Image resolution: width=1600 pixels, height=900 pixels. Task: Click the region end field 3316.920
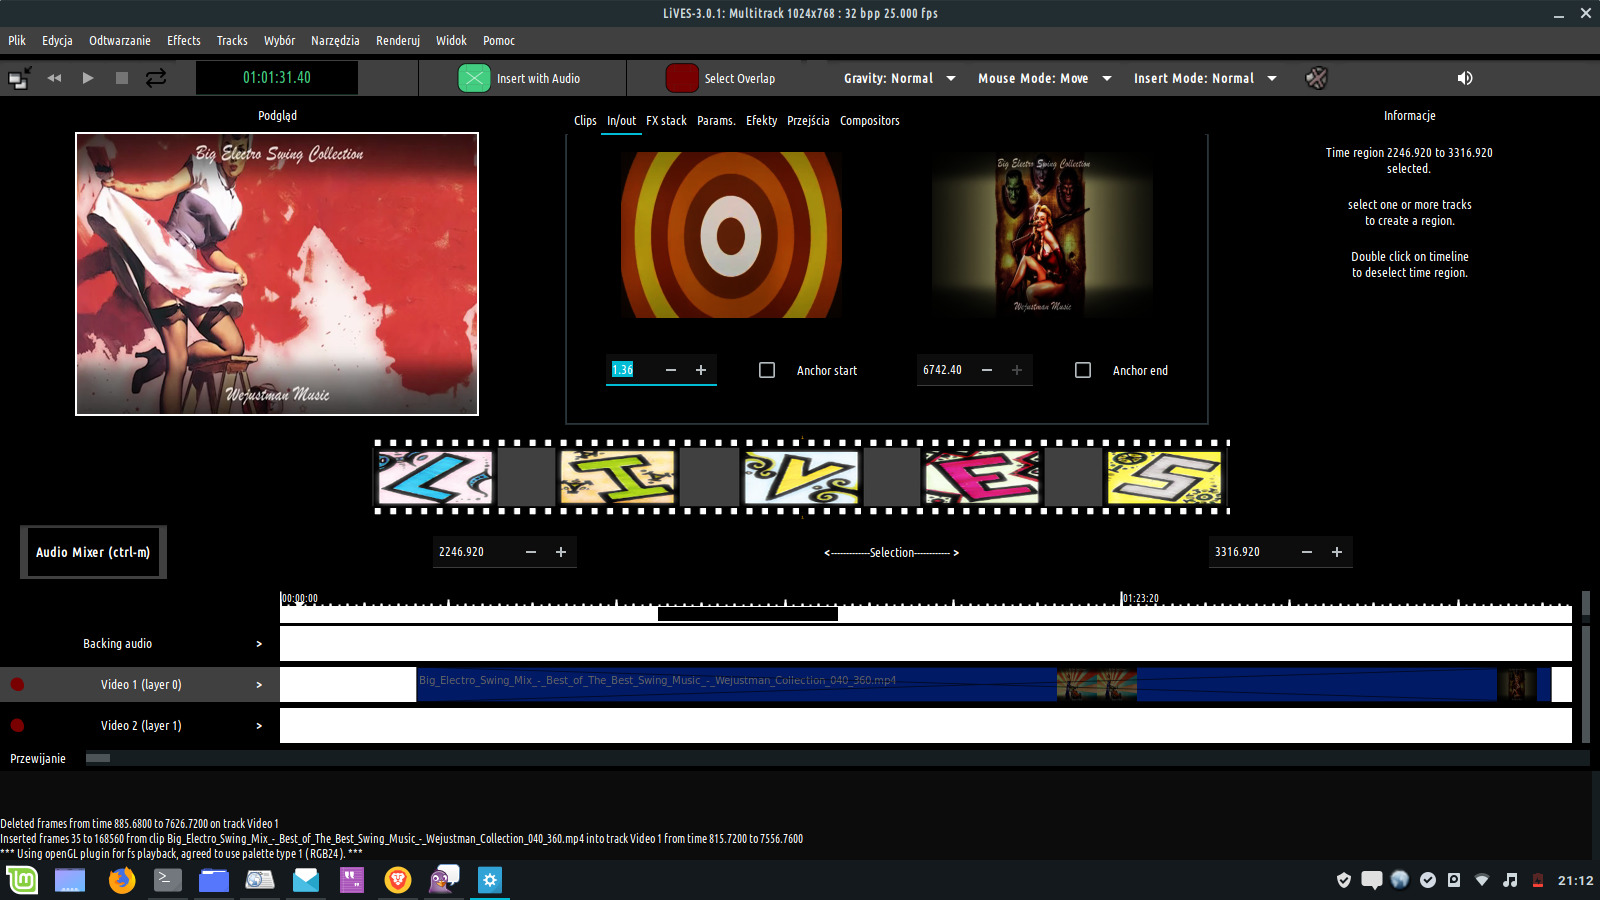pos(1251,552)
